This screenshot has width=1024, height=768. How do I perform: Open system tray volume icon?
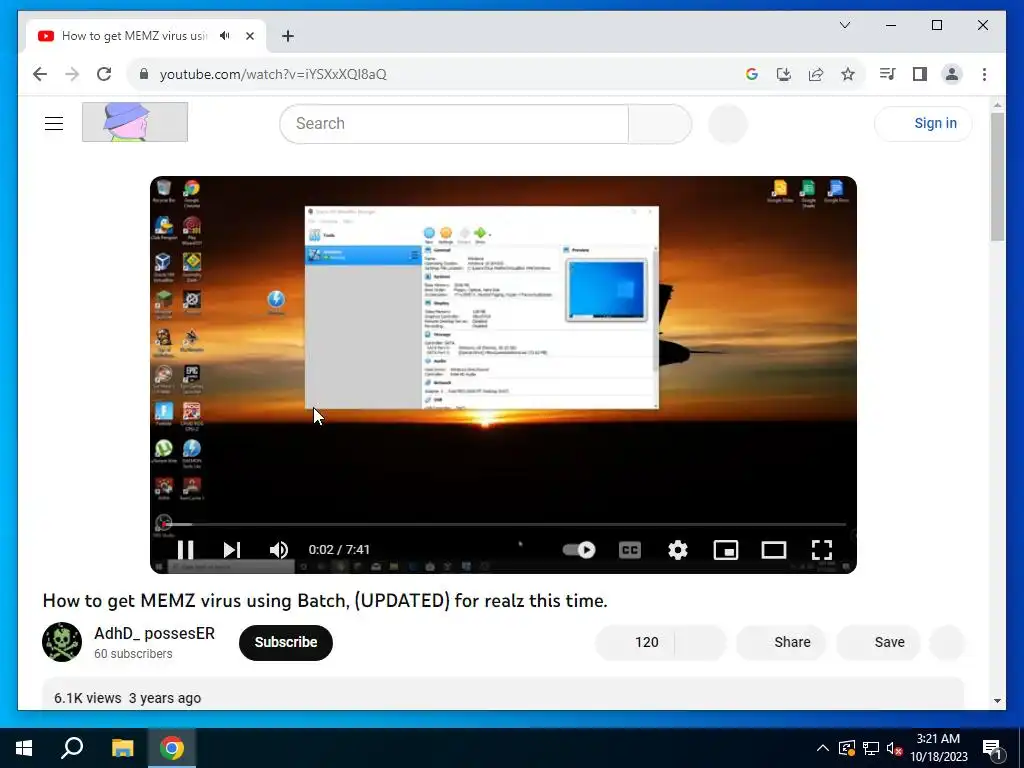[895, 748]
